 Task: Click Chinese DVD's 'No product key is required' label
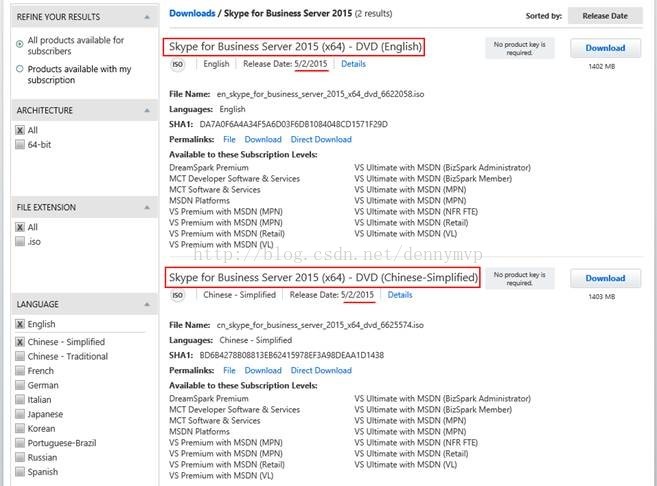click(520, 279)
